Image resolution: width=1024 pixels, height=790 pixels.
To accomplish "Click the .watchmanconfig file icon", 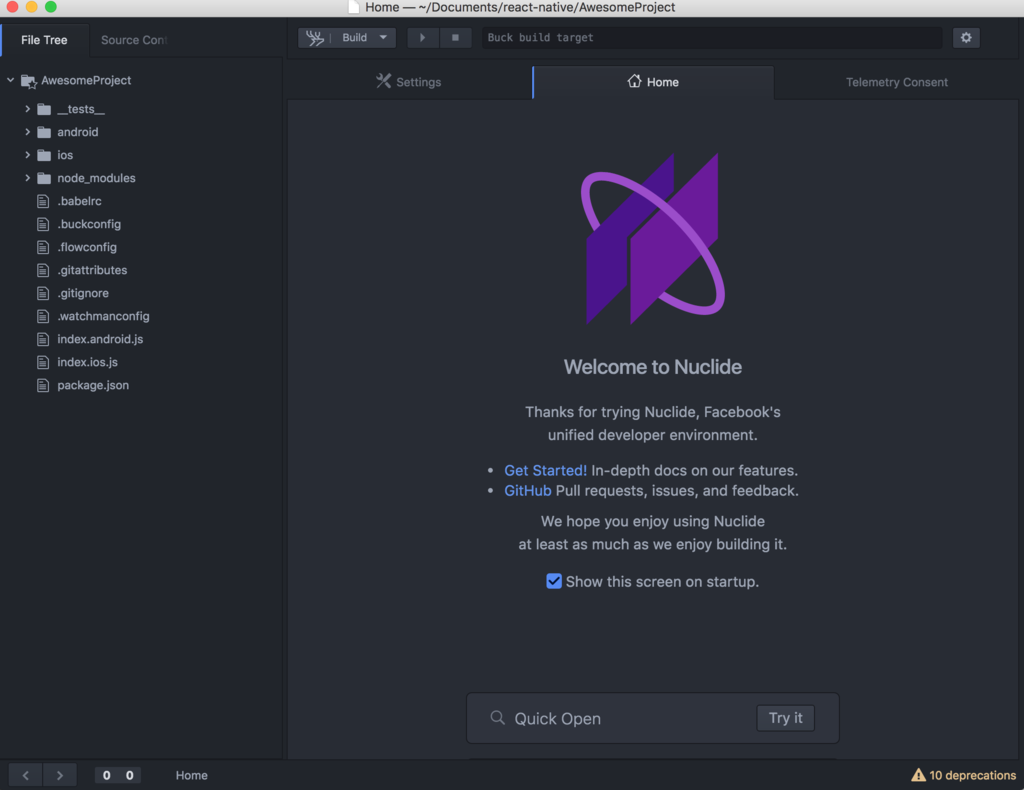I will (x=43, y=316).
